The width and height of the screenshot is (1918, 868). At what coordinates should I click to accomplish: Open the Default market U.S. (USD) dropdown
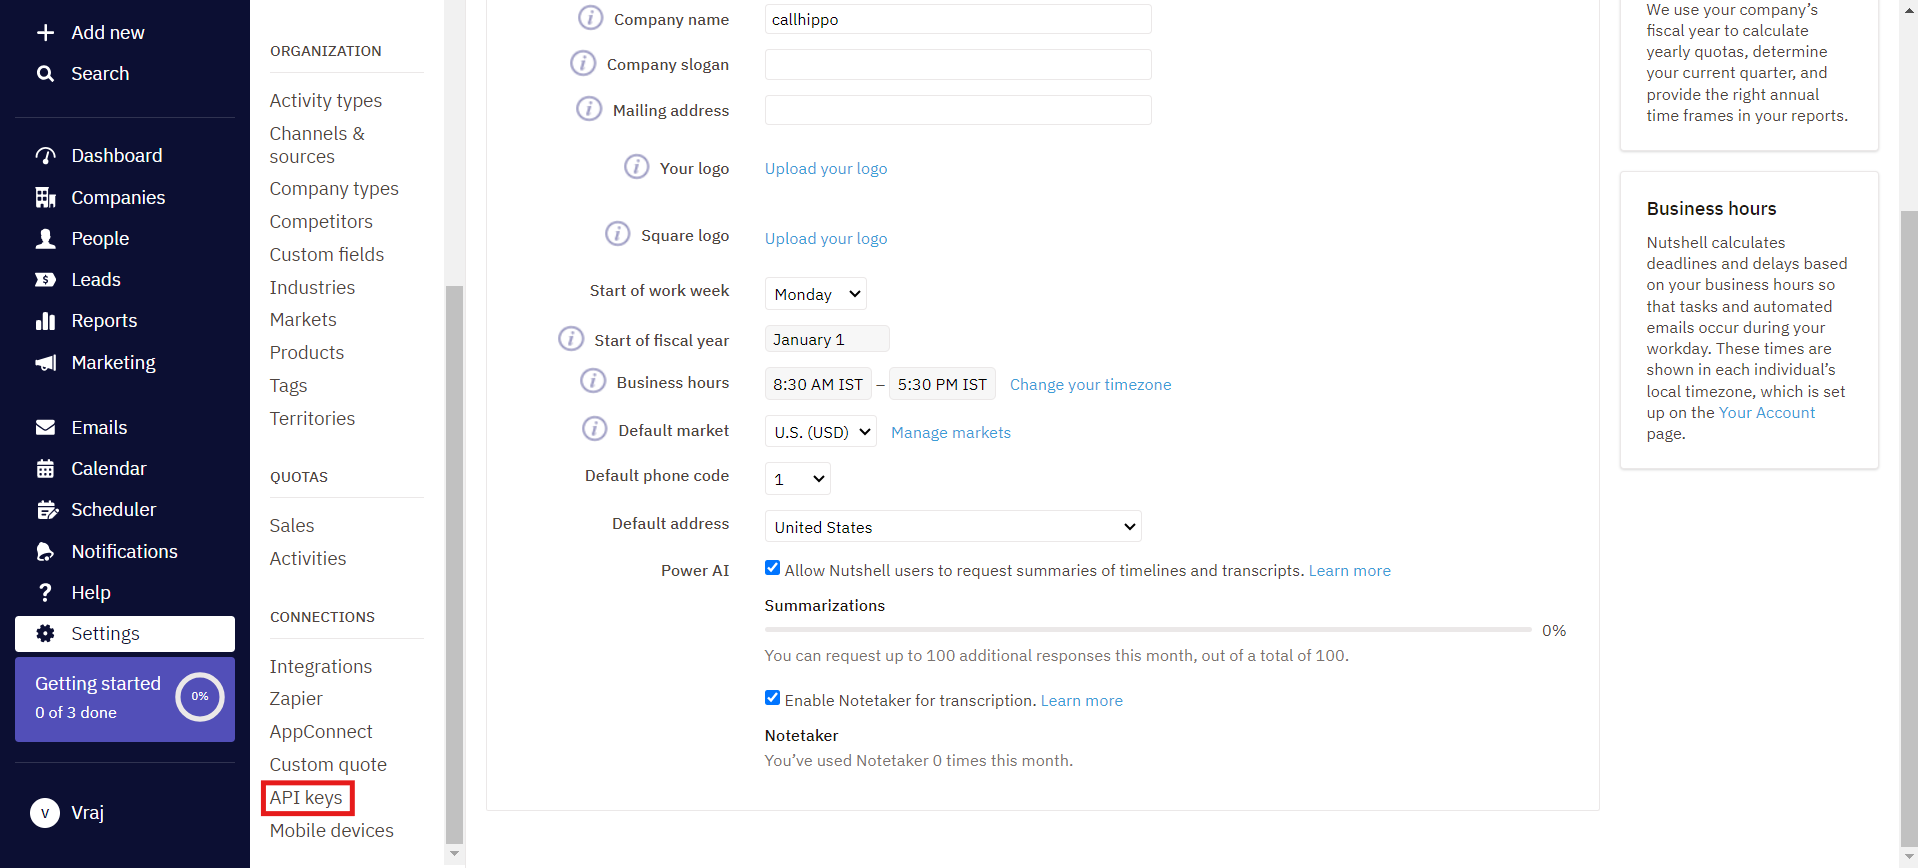[x=821, y=432]
